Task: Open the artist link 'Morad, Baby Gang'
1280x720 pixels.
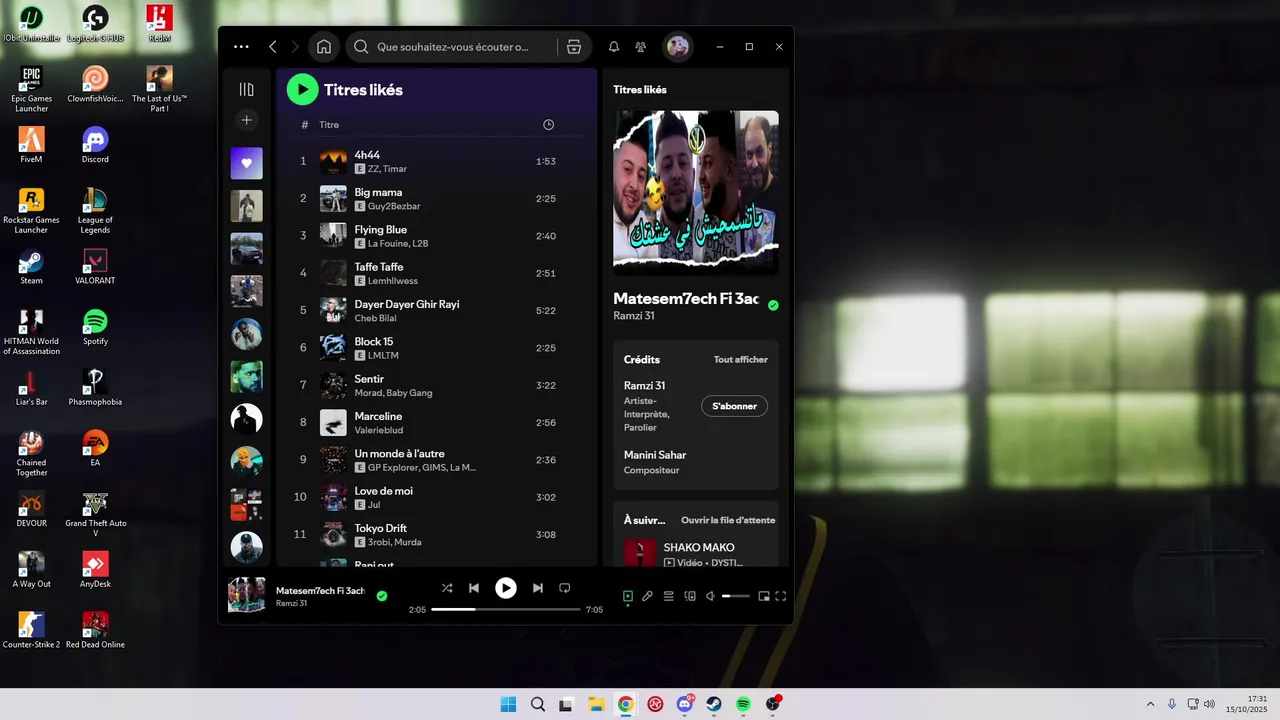Action: (394, 393)
